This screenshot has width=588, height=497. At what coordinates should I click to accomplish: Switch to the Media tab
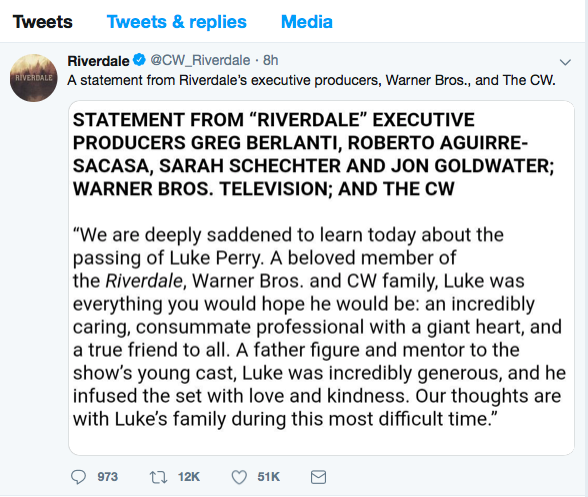pos(307,22)
